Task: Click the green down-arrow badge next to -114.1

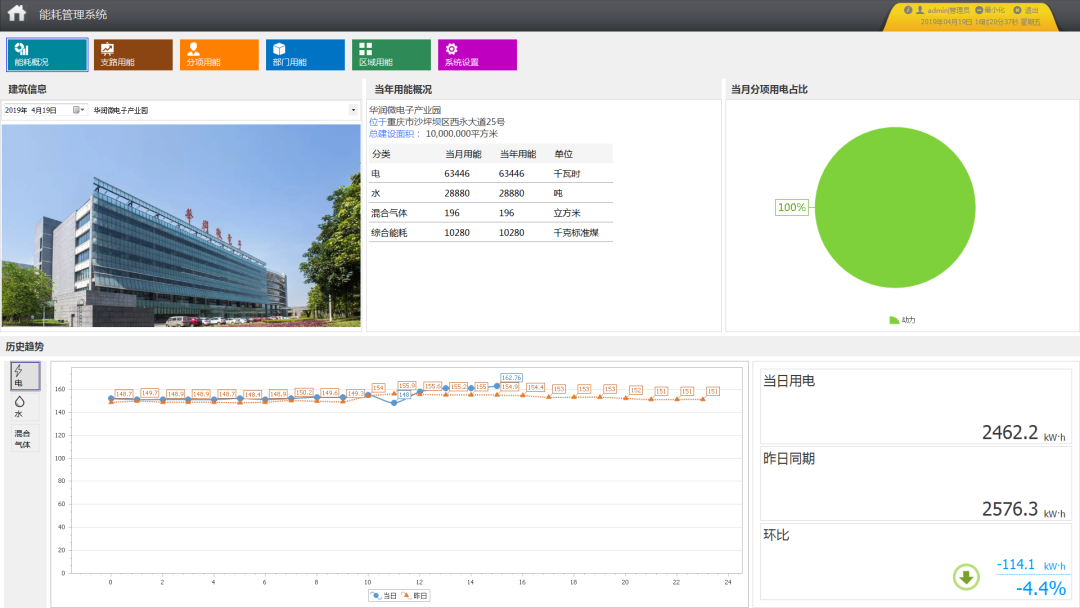Action: (964, 575)
